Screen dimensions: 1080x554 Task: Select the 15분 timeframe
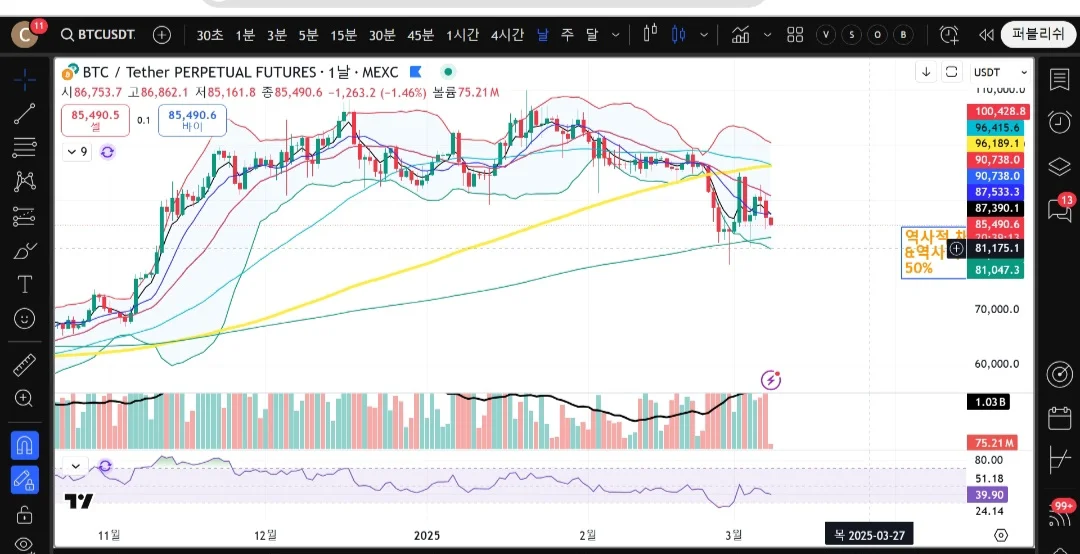[x=343, y=34]
